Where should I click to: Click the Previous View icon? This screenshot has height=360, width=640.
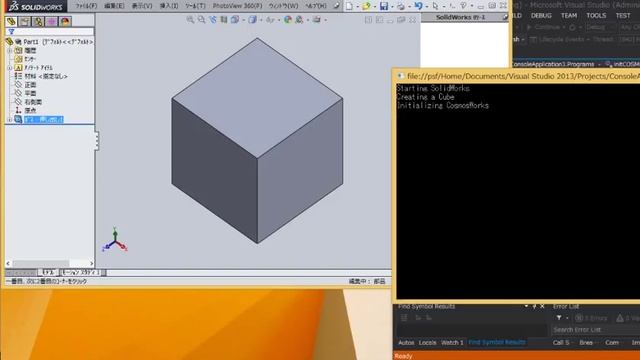click(x=213, y=20)
